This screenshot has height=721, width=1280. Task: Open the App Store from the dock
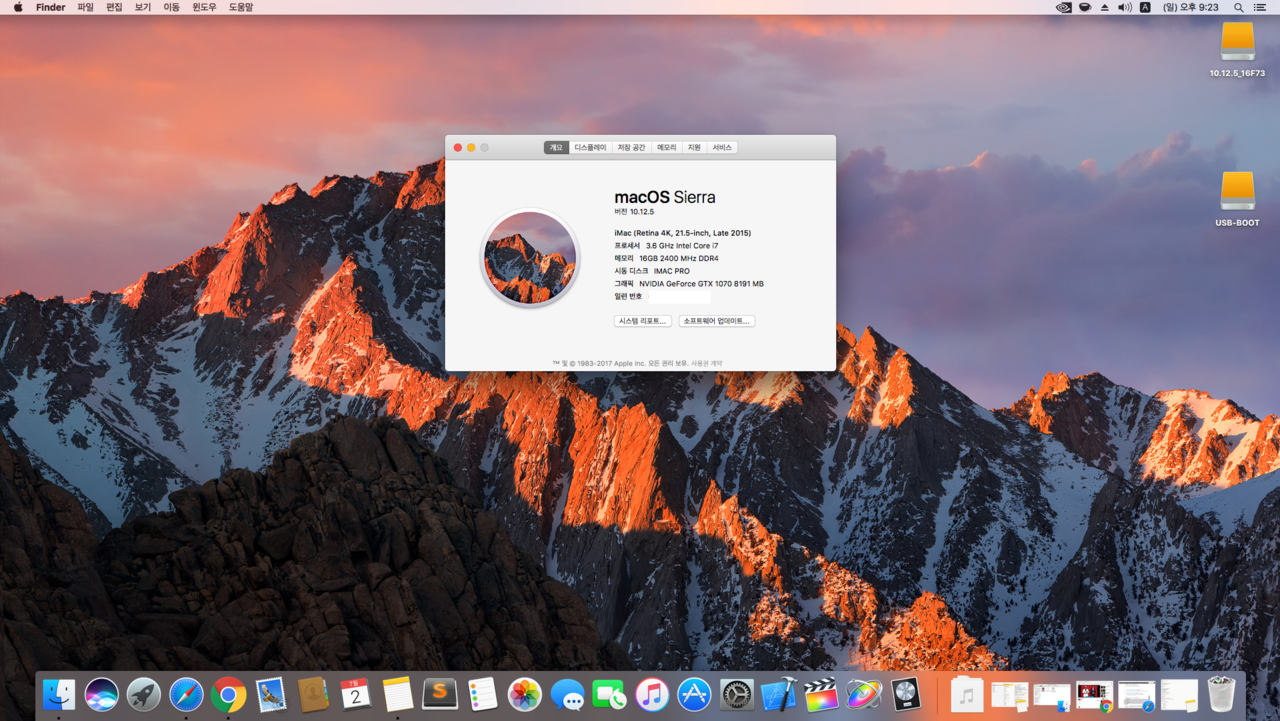click(x=695, y=694)
